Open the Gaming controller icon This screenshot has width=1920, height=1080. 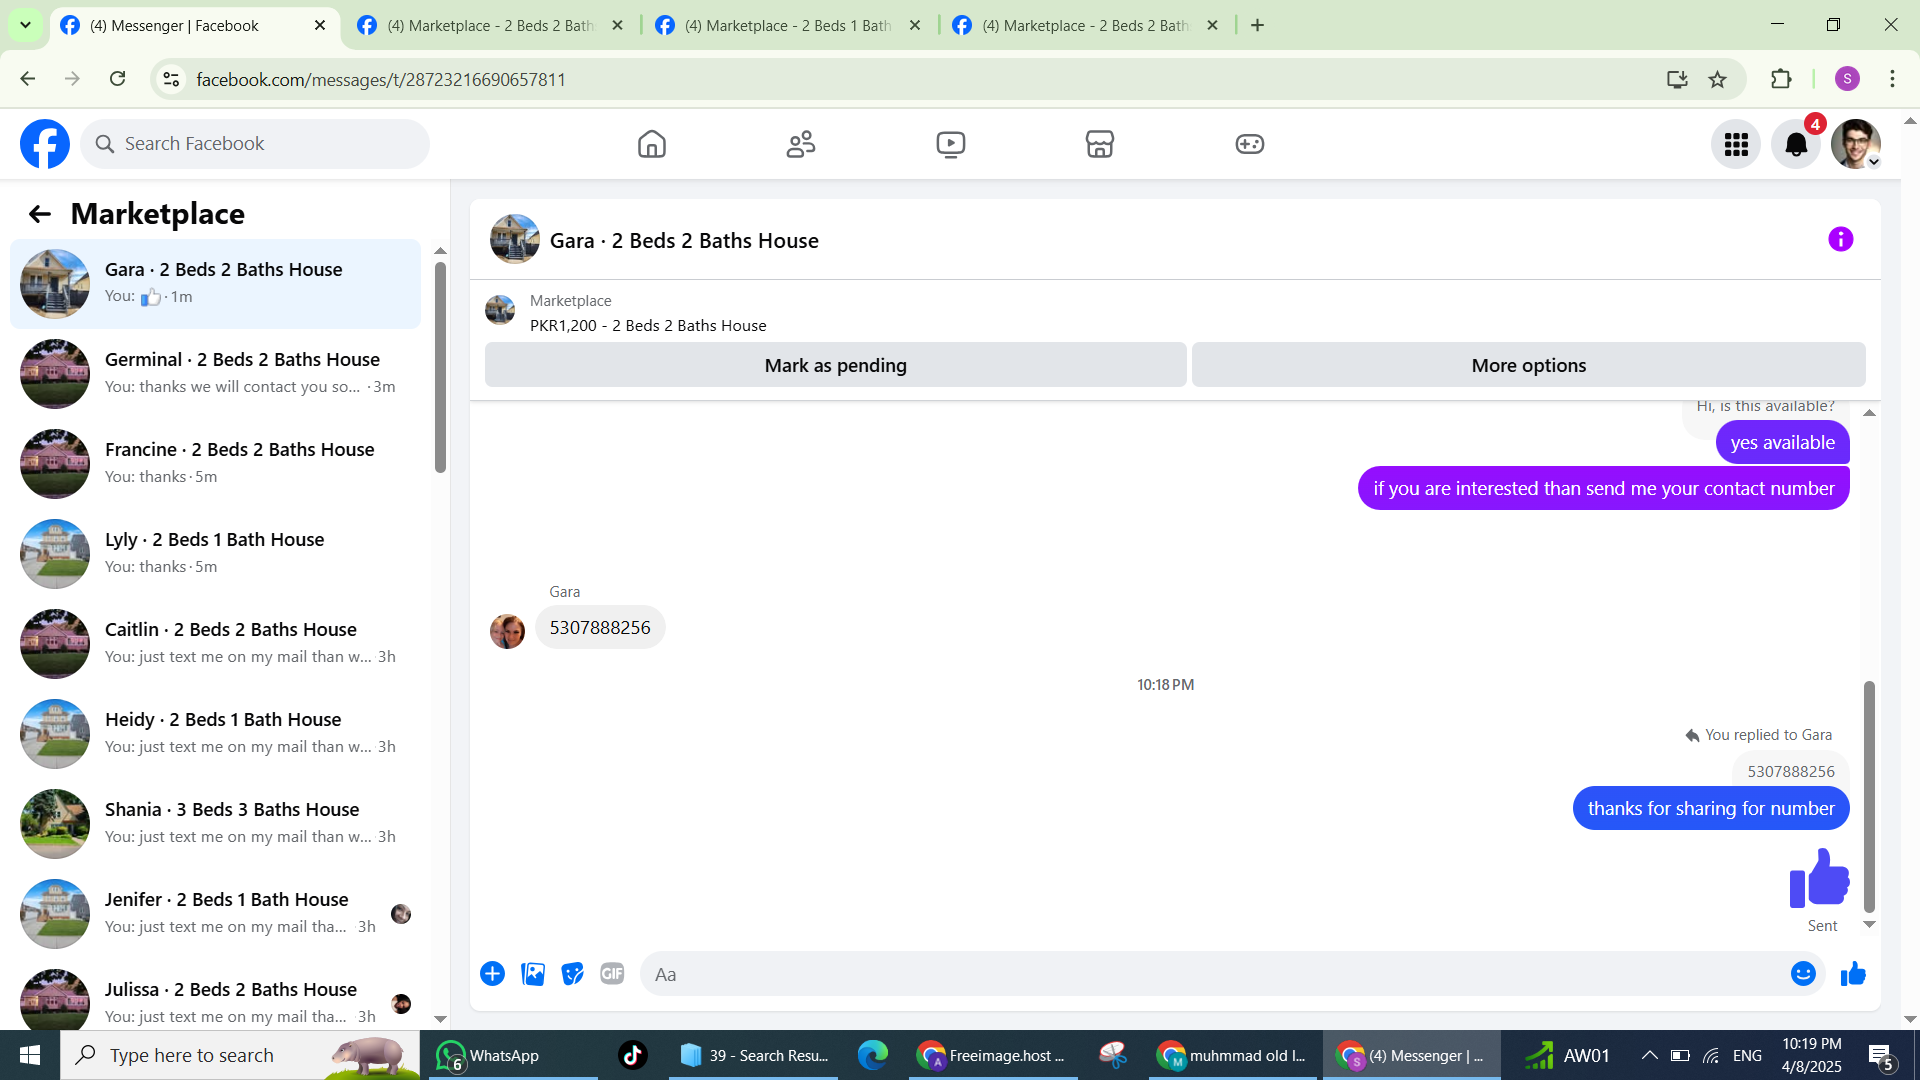1249,144
